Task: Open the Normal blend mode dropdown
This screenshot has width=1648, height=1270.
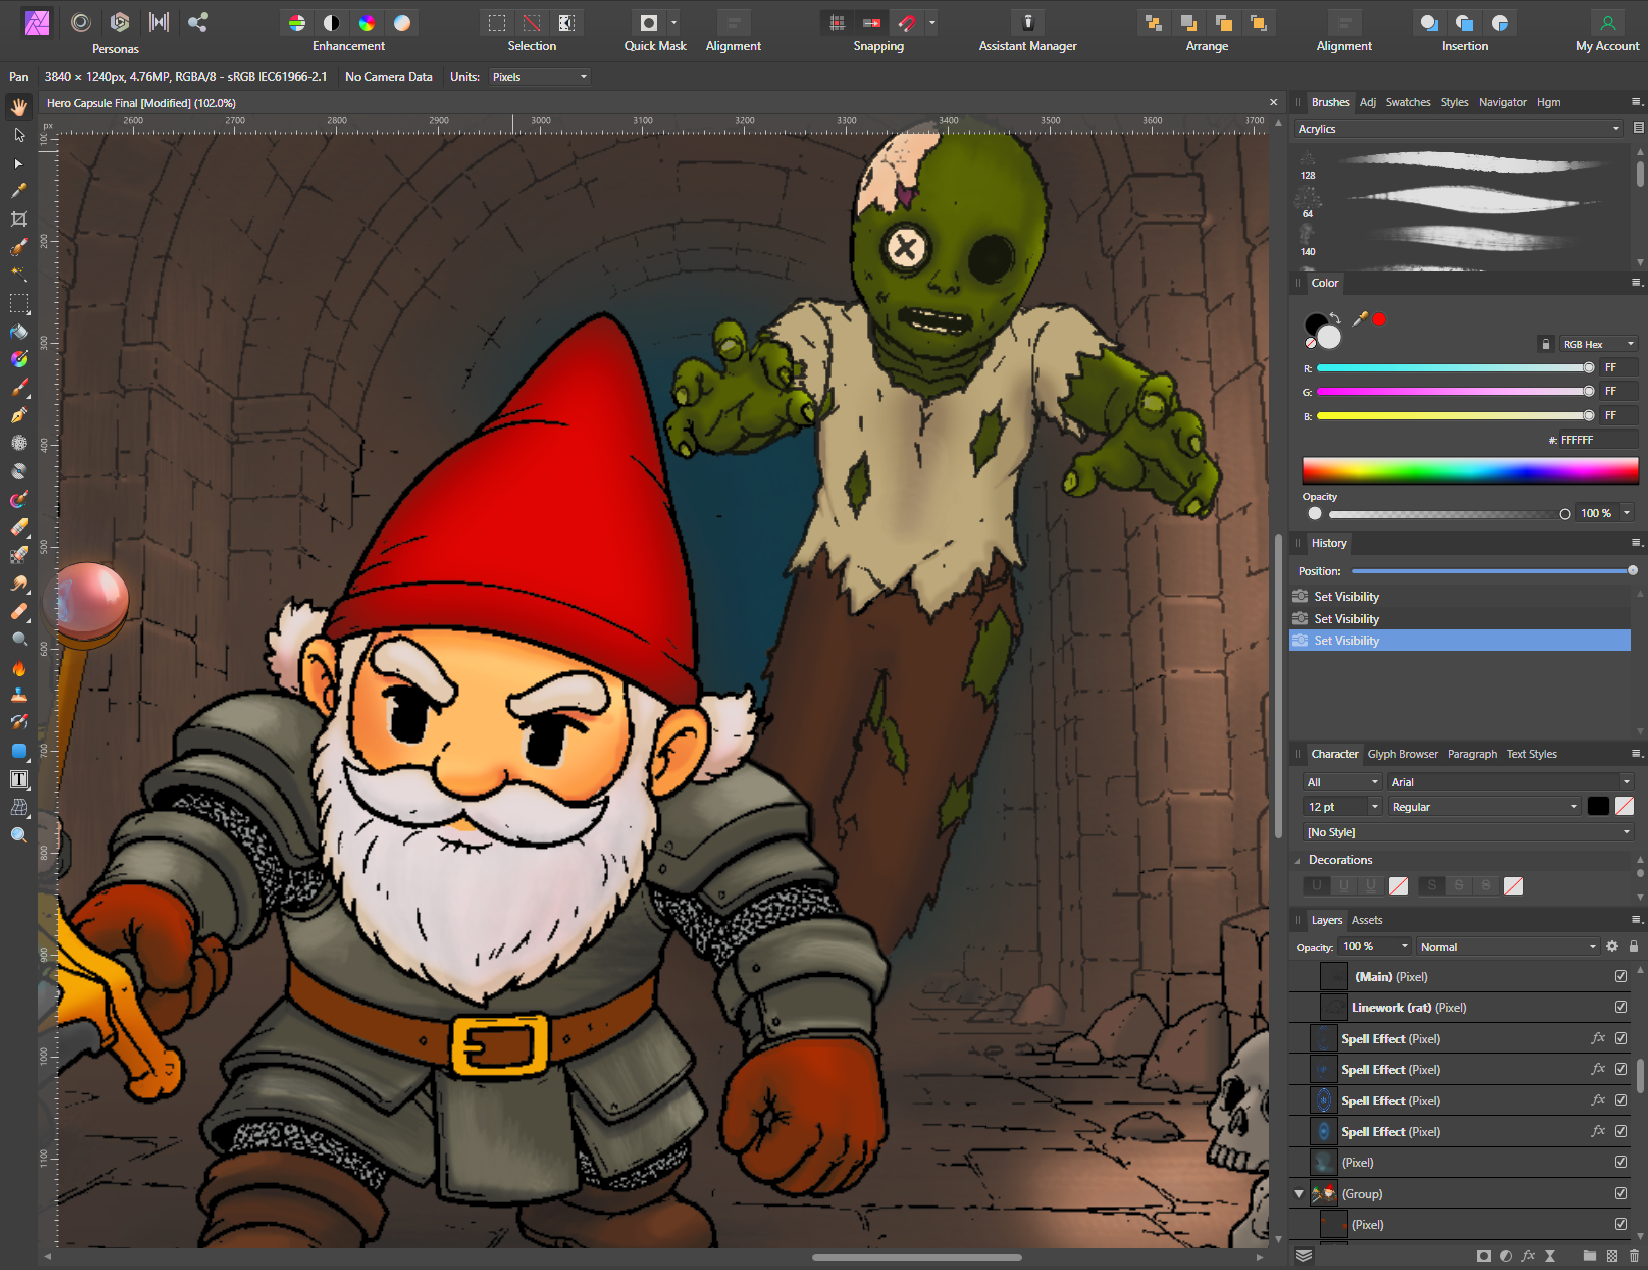Action: pos(1508,947)
